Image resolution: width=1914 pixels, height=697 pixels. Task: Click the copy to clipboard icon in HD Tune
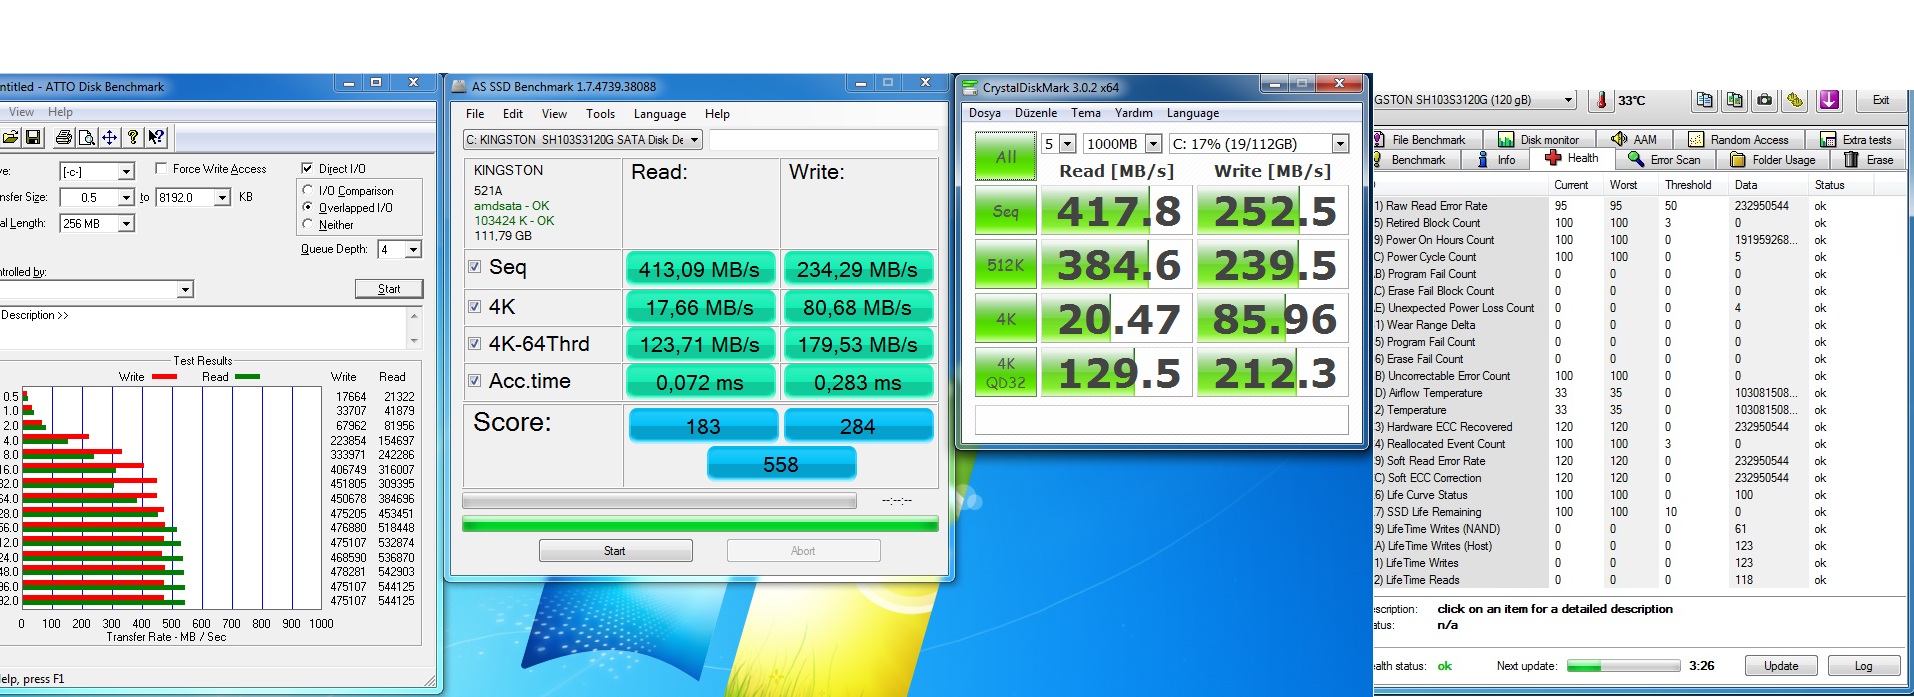coord(1705,100)
